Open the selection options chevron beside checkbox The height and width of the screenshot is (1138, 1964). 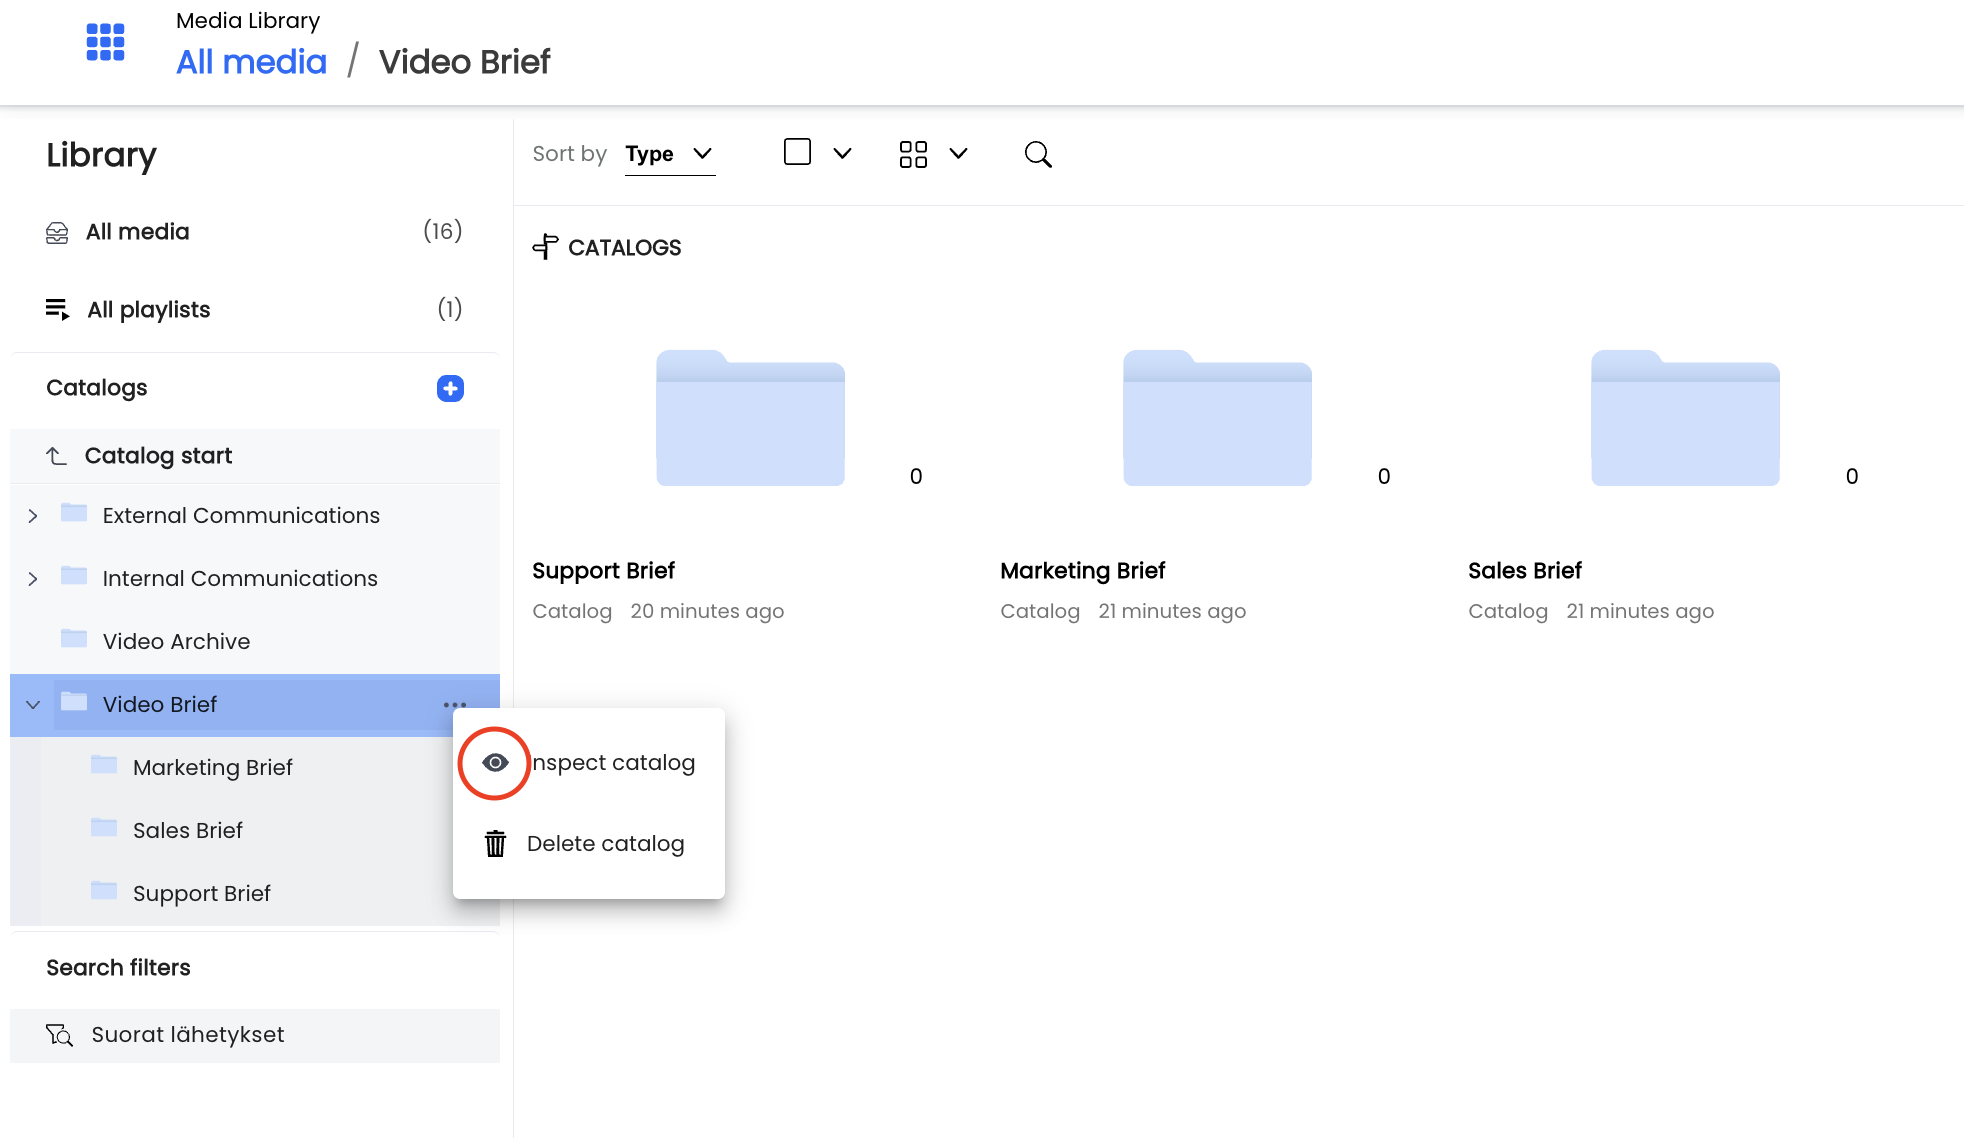tap(842, 153)
